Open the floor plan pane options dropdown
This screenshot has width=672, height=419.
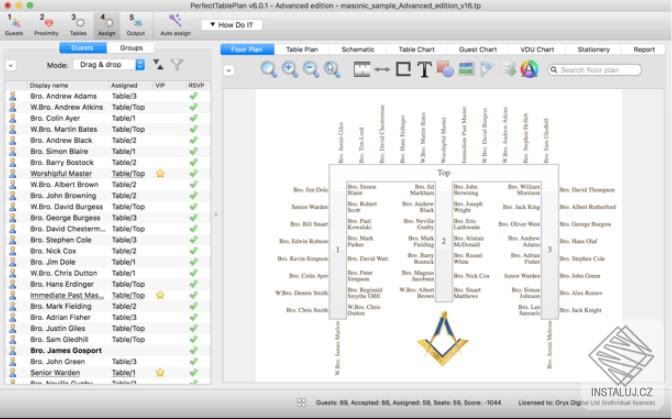point(229,70)
